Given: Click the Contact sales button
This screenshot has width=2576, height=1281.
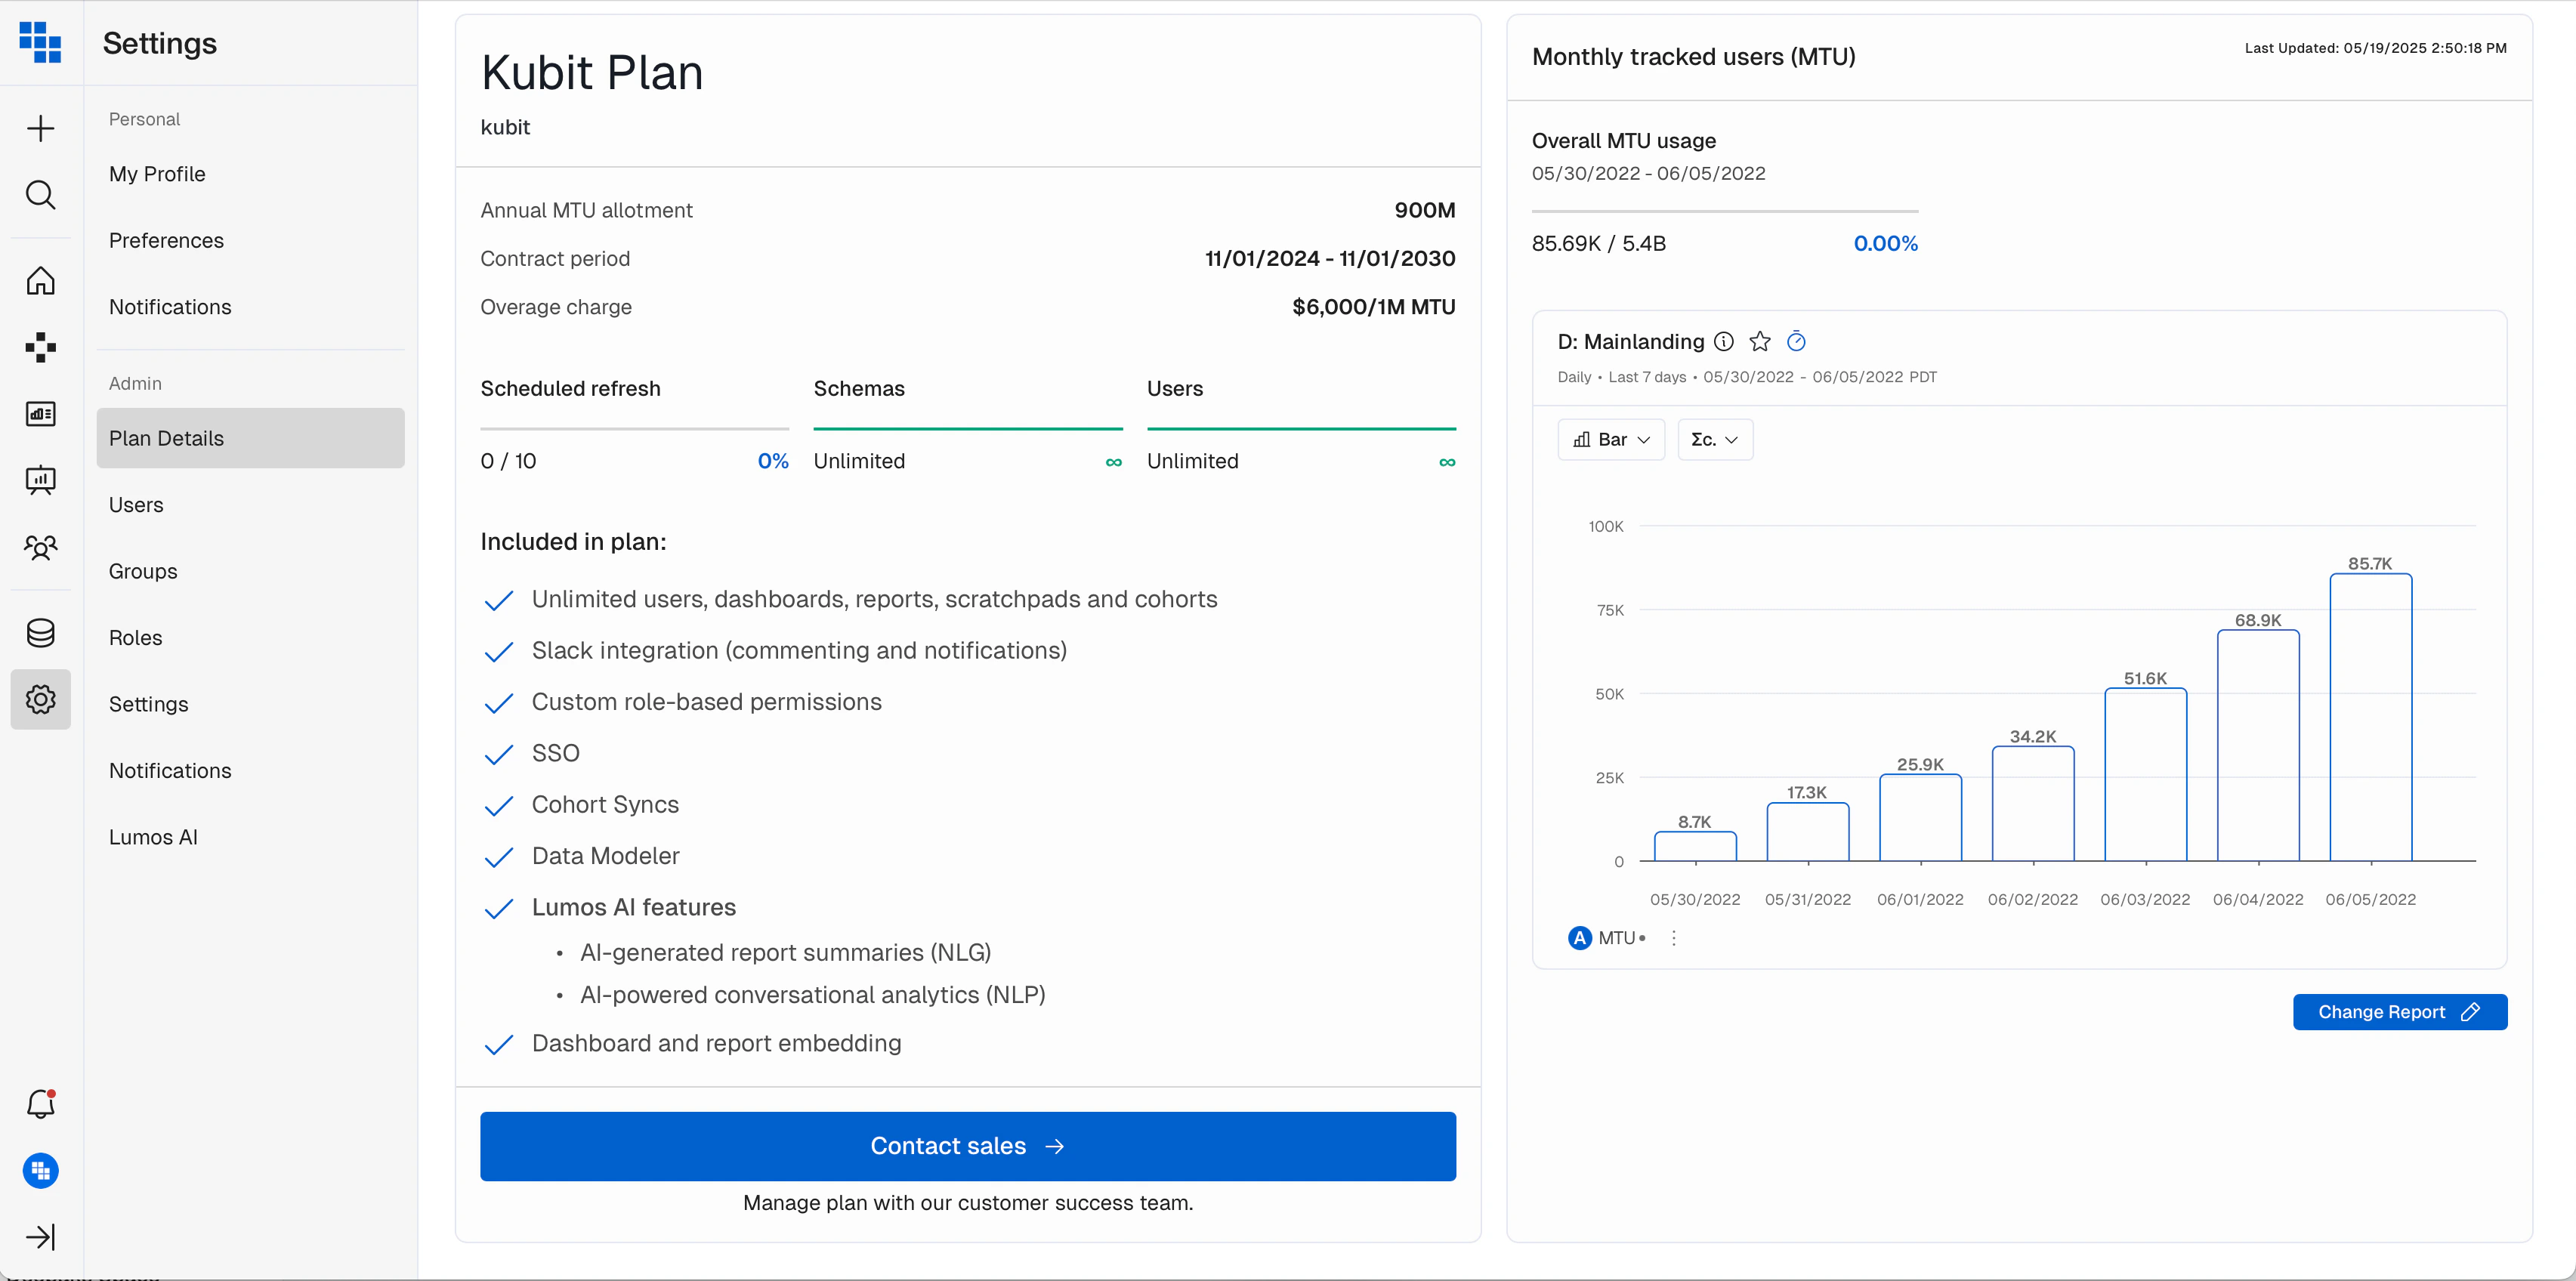Looking at the screenshot, I should point(967,1146).
